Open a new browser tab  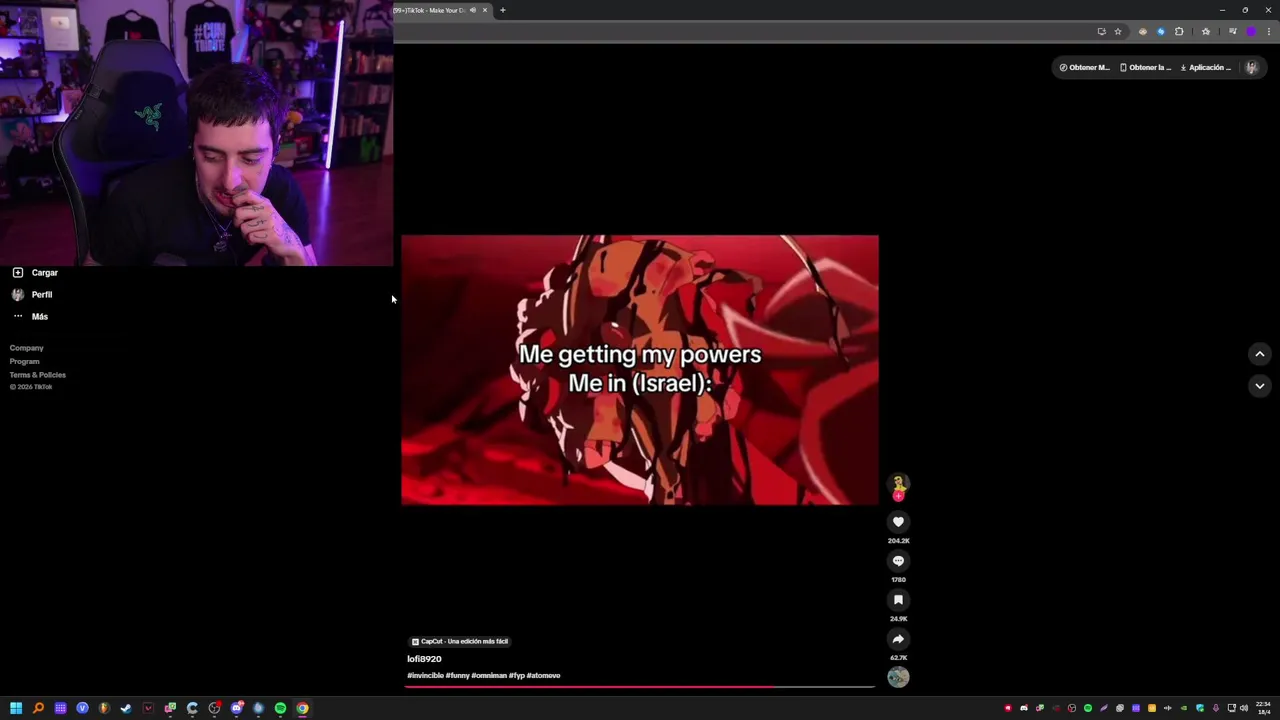click(x=503, y=10)
